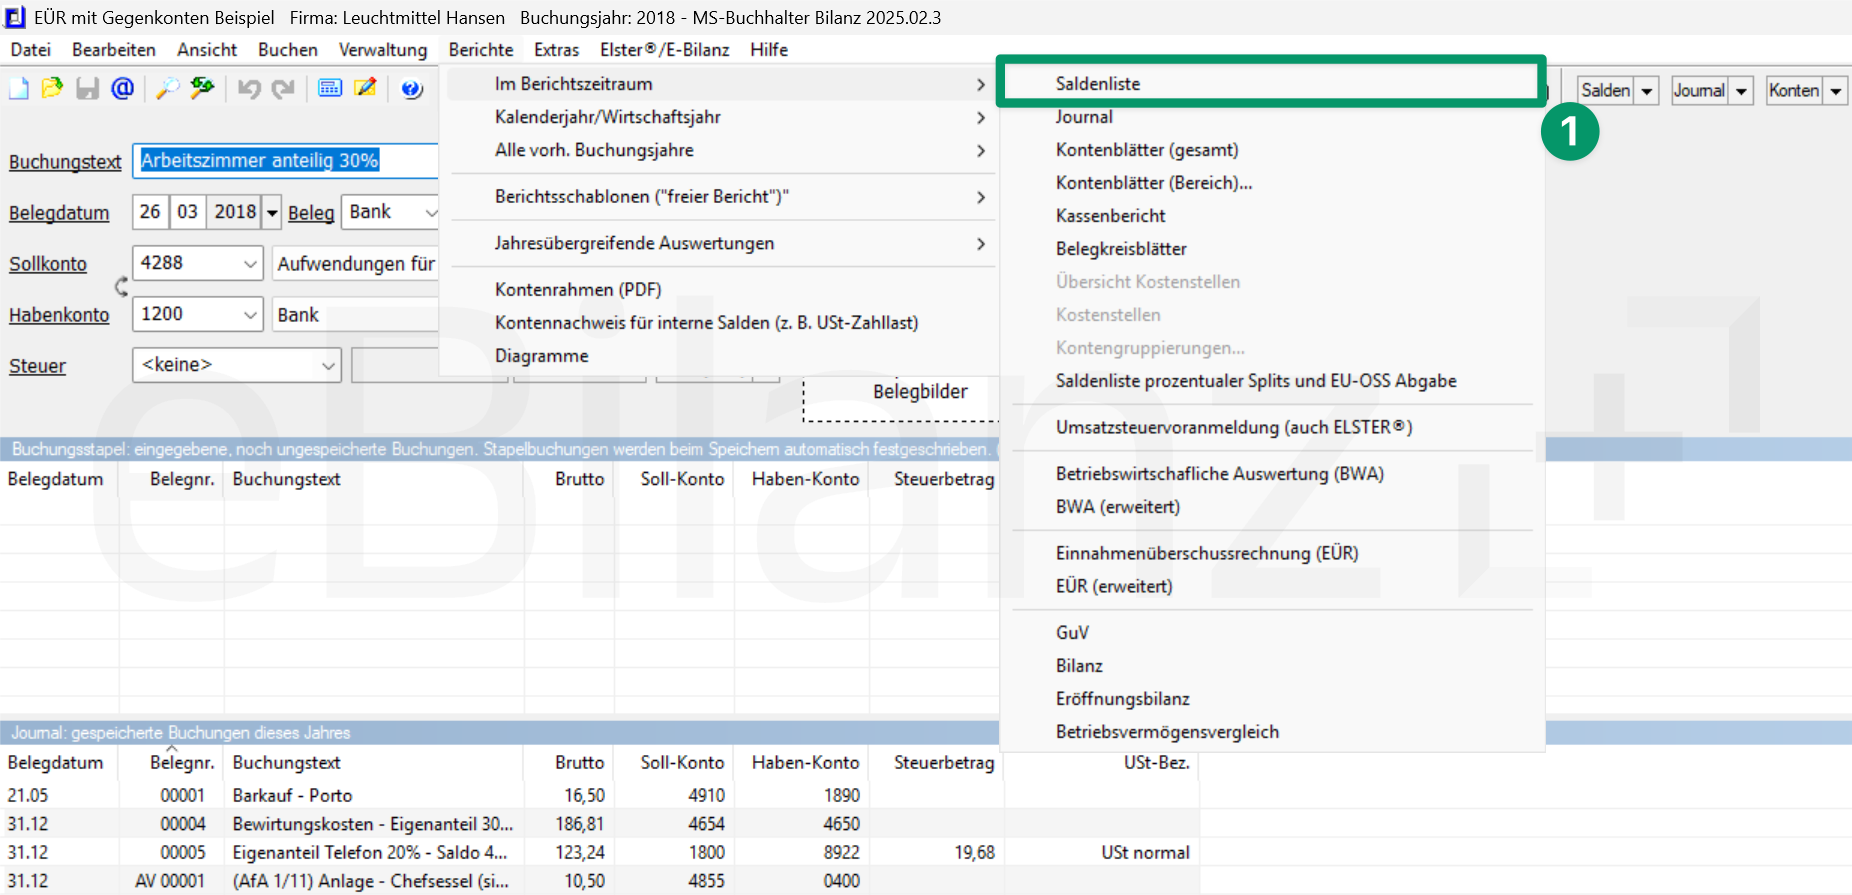Open the Beleg Bank dropdown
1852x895 pixels.
click(430, 212)
